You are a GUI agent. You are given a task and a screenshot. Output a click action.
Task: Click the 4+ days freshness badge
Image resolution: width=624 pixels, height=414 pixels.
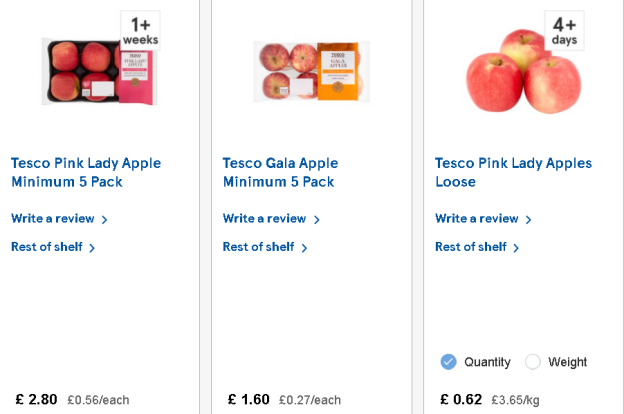pyautogui.click(x=564, y=31)
